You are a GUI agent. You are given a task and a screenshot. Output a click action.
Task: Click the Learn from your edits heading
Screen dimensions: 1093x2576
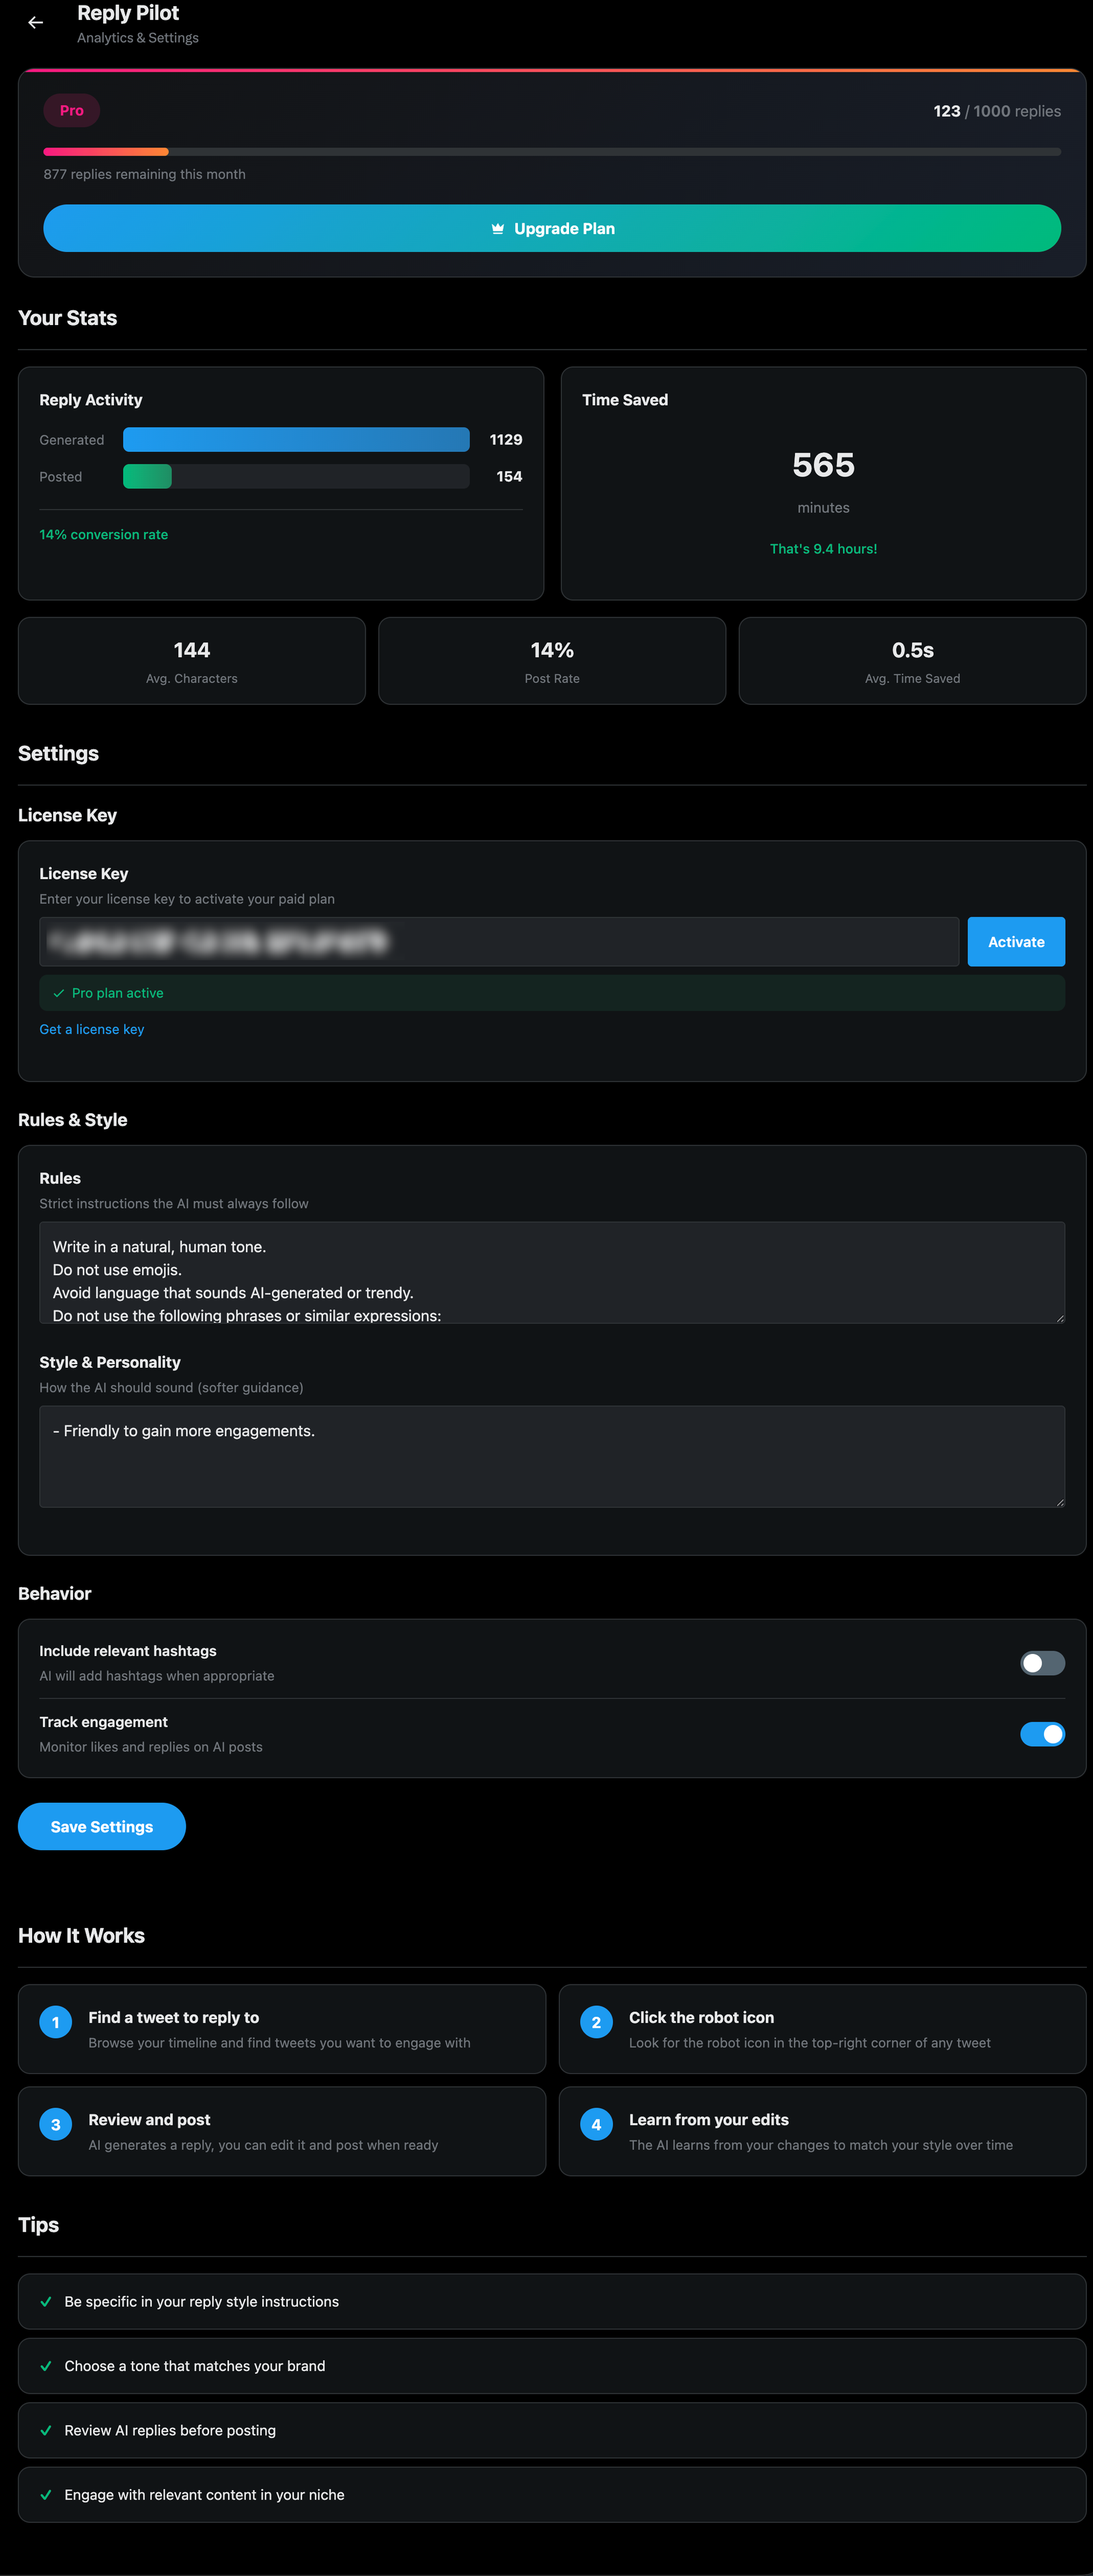tap(709, 2120)
